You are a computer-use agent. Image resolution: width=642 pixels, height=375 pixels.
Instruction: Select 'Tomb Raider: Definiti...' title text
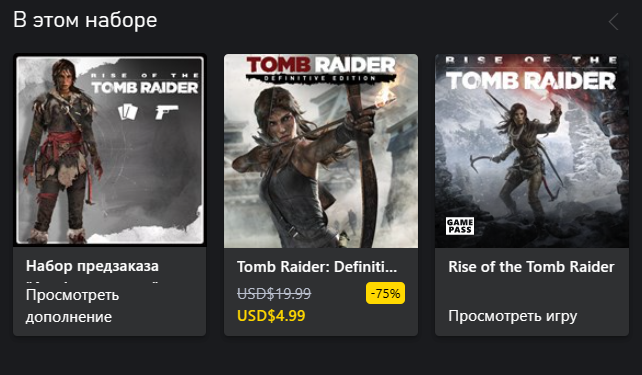[317, 267]
